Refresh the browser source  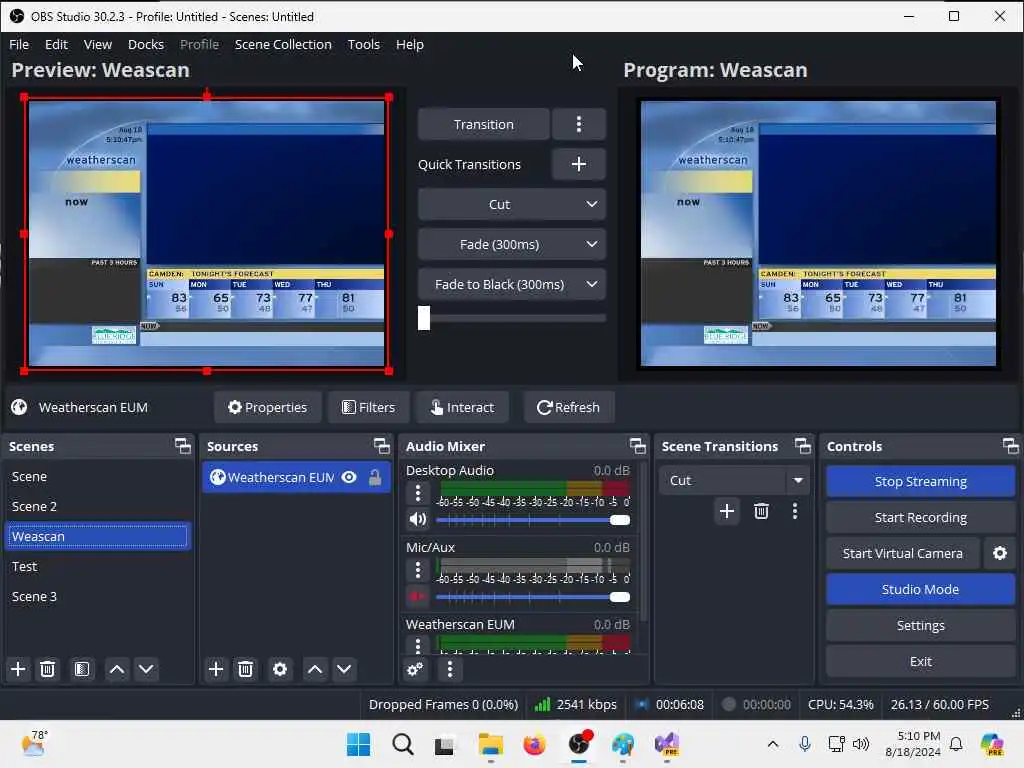[x=568, y=407]
